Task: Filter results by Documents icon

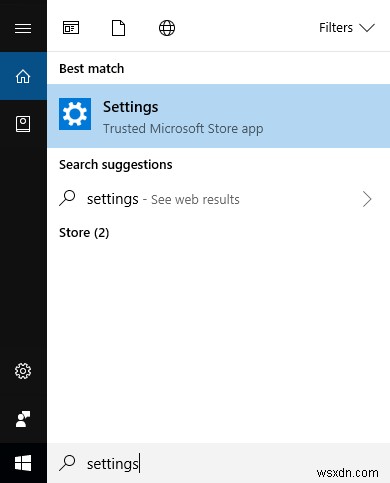Action: coord(118,28)
